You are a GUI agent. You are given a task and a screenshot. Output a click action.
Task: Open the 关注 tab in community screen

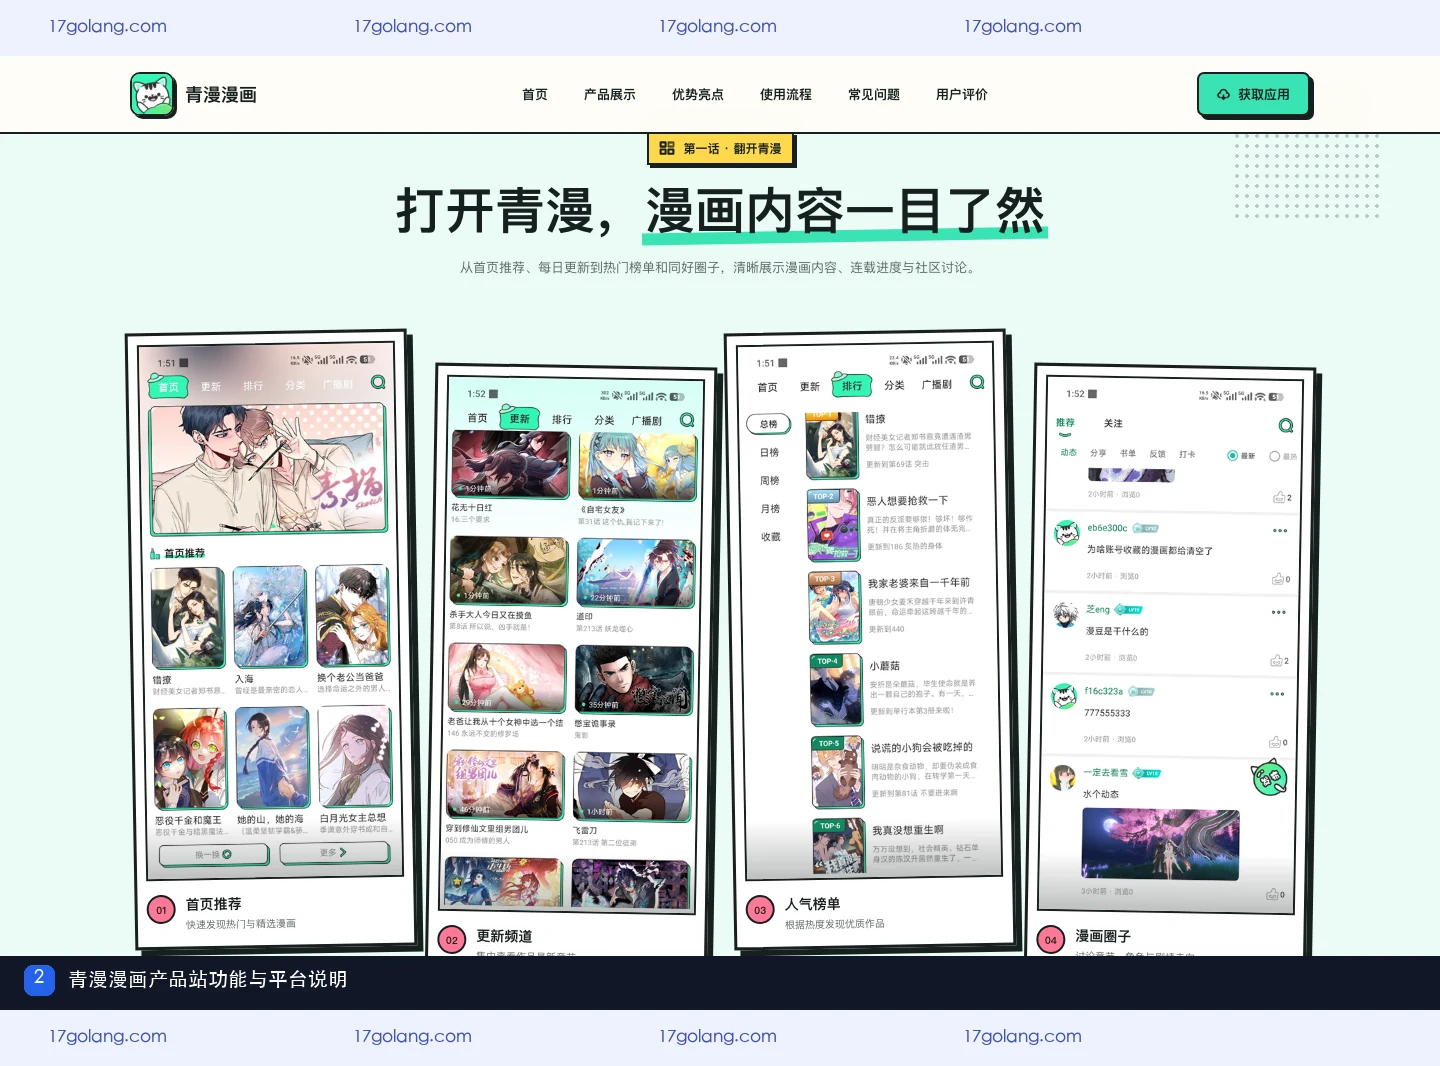click(x=1113, y=423)
